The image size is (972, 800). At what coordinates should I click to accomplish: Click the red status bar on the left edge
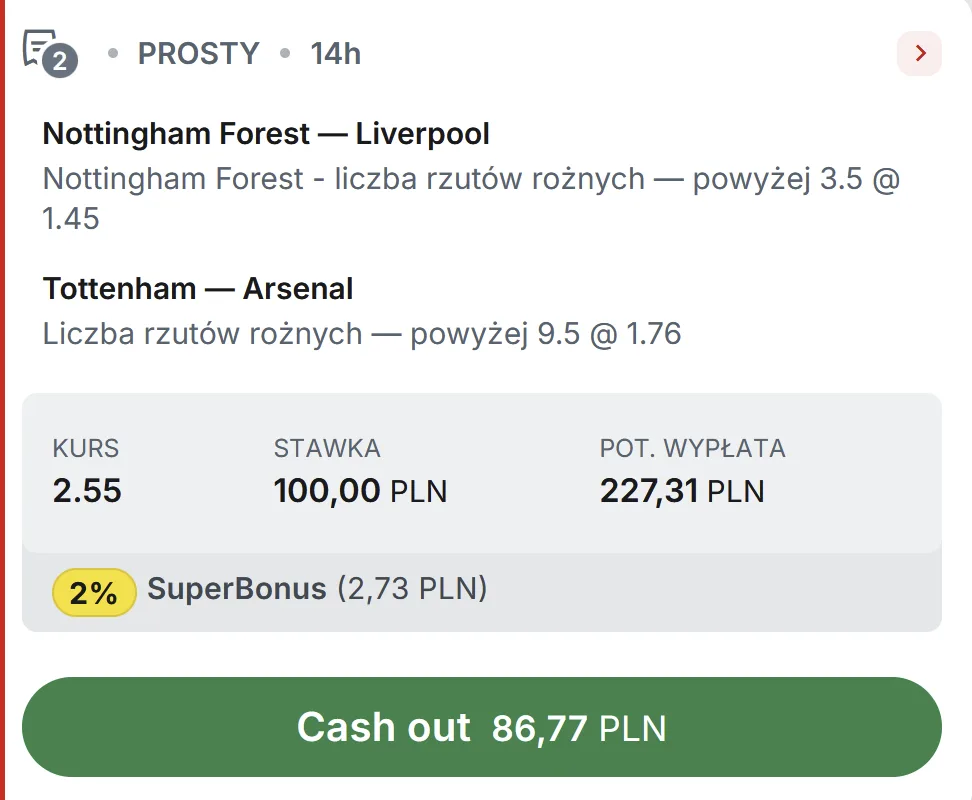pyautogui.click(x=5, y=400)
